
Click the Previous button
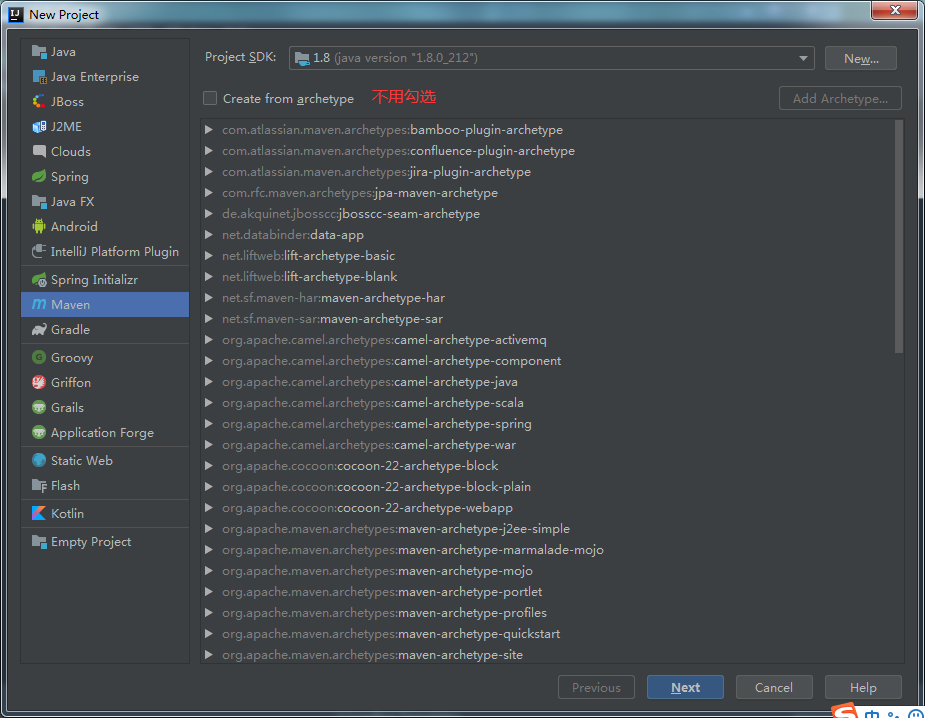[x=596, y=687]
